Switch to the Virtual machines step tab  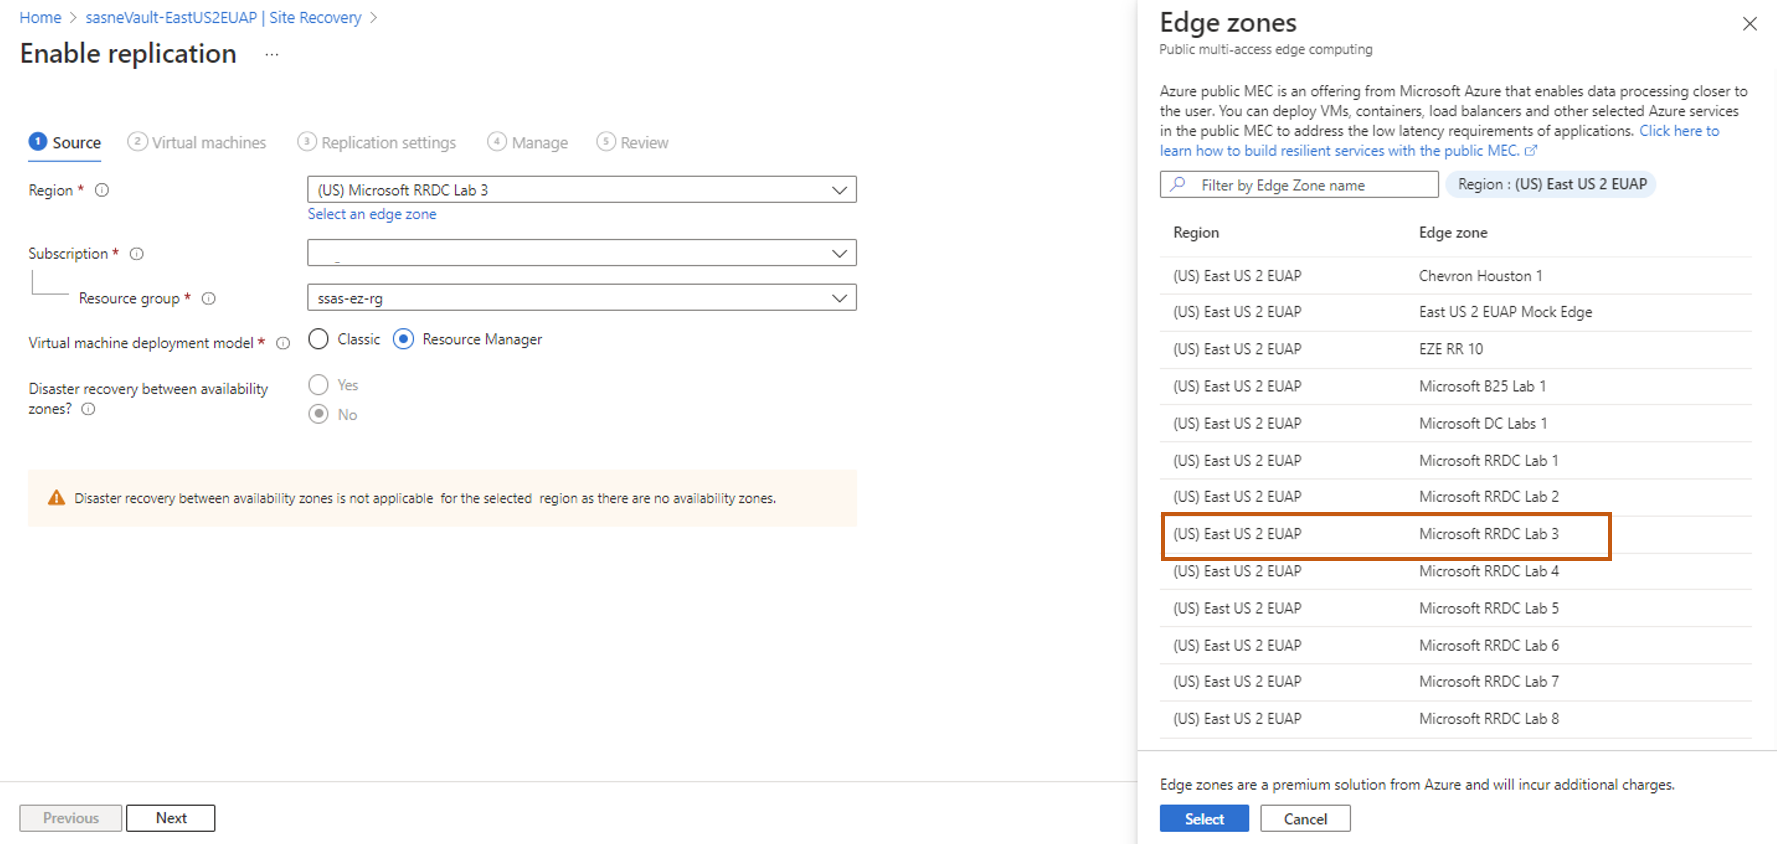pyautogui.click(x=198, y=142)
